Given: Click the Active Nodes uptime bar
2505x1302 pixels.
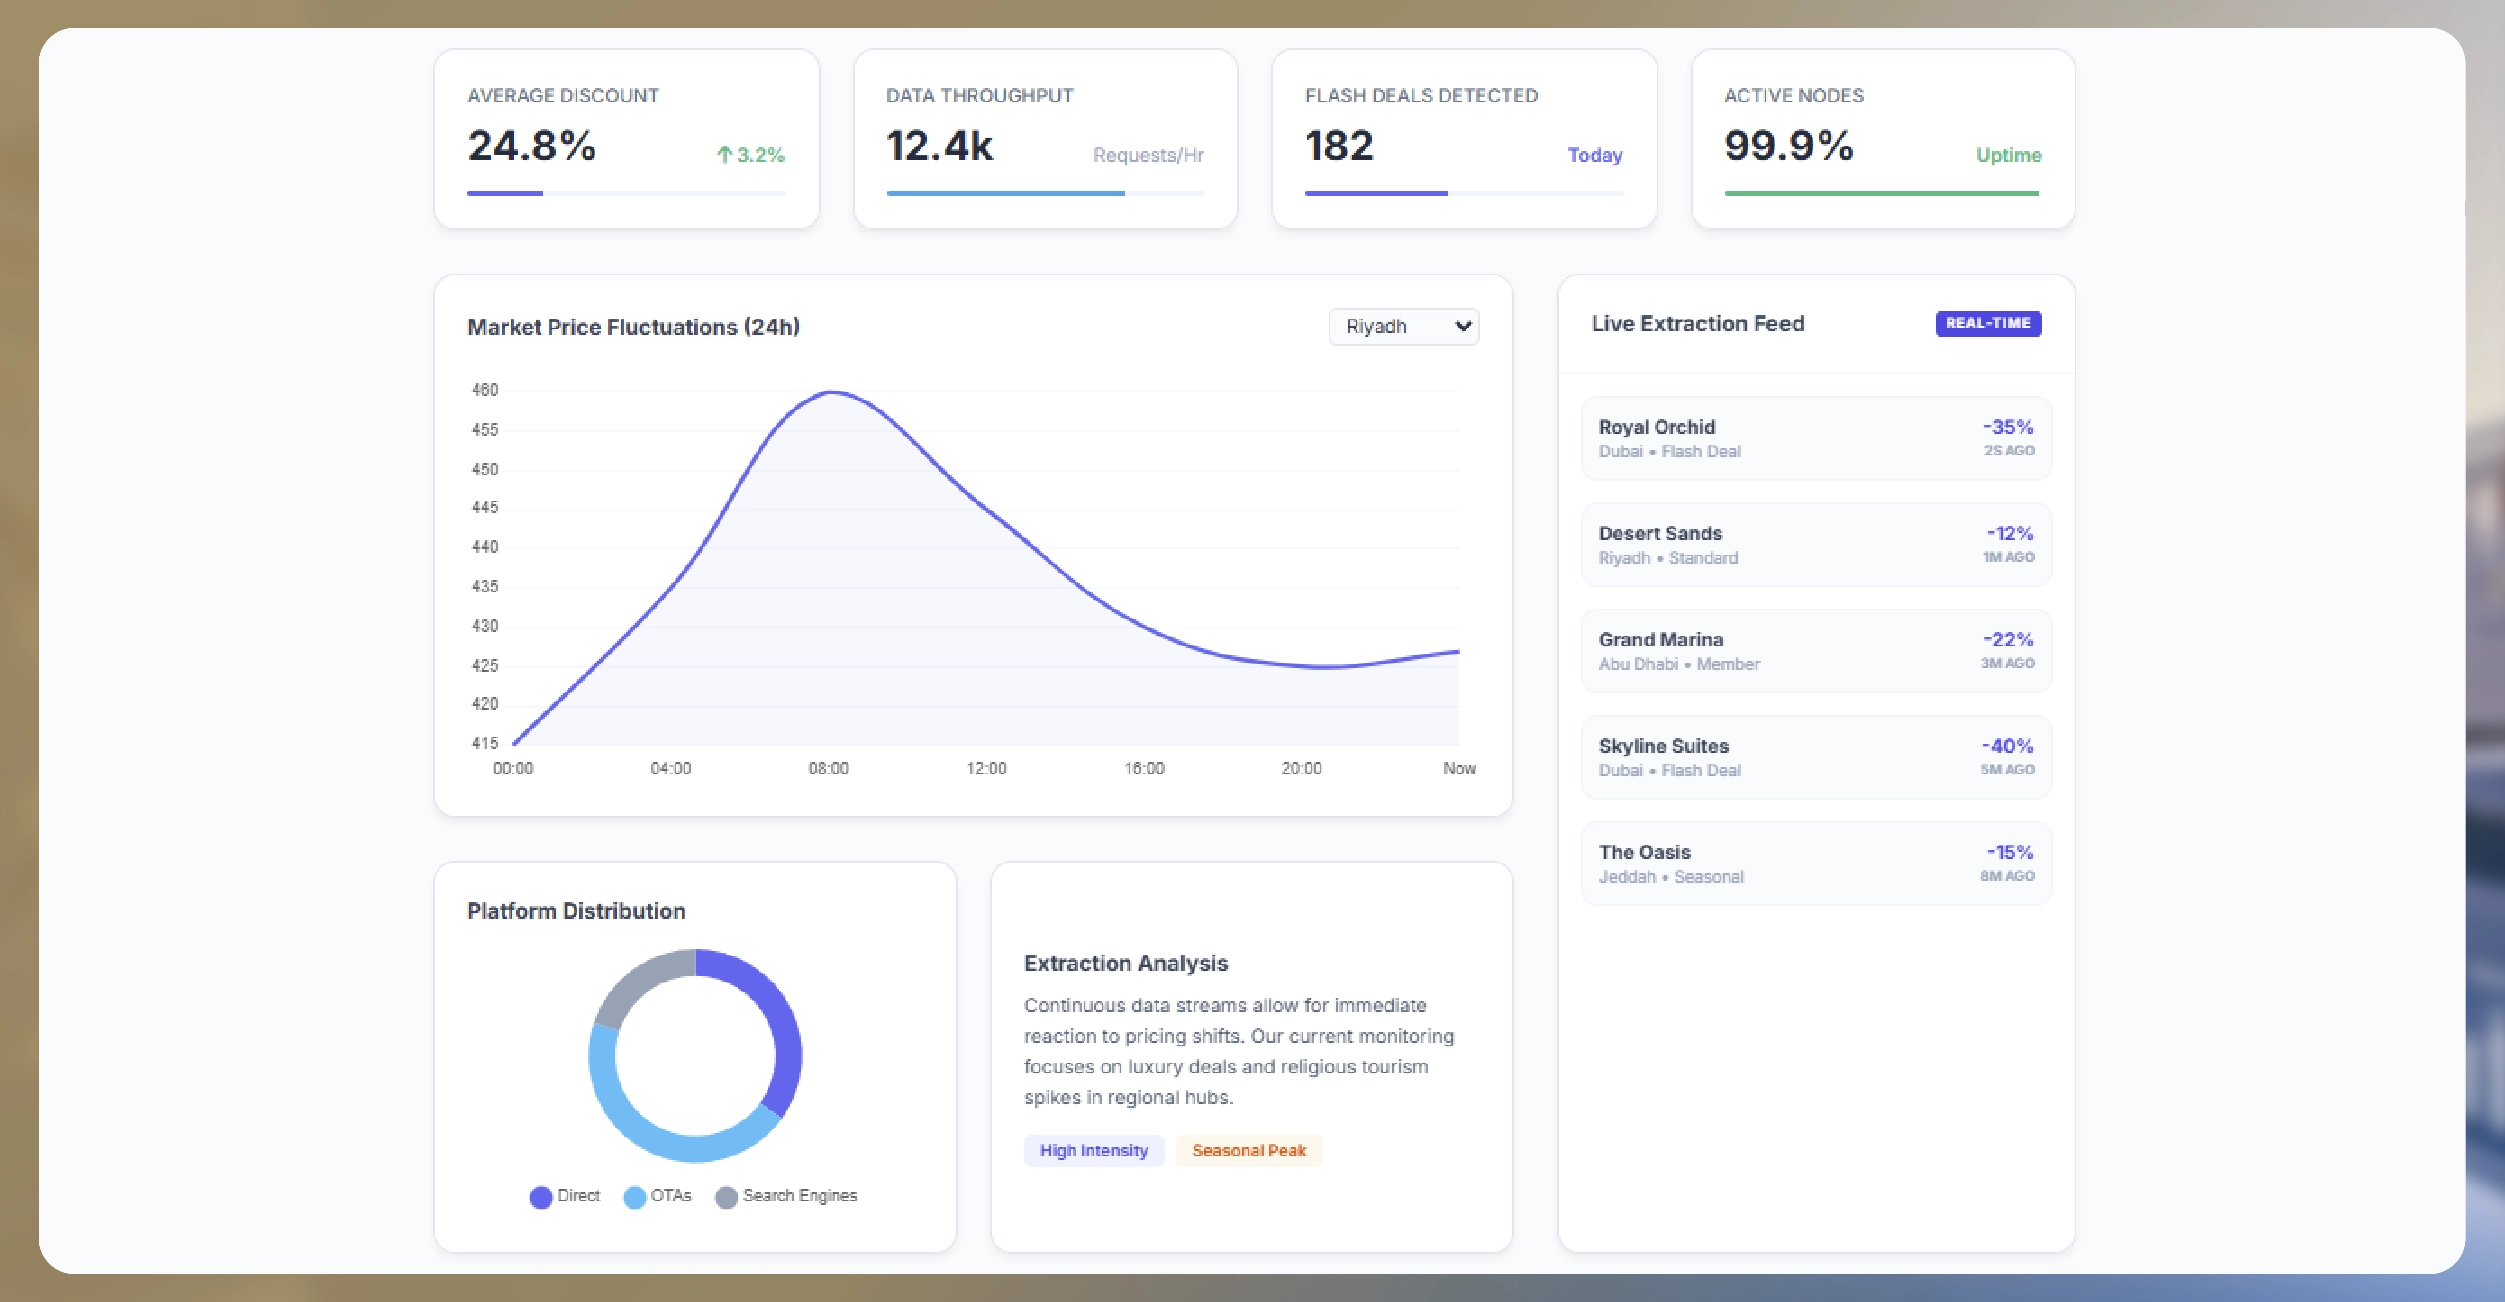Looking at the screenshot, I should (x=1882, y=193).
